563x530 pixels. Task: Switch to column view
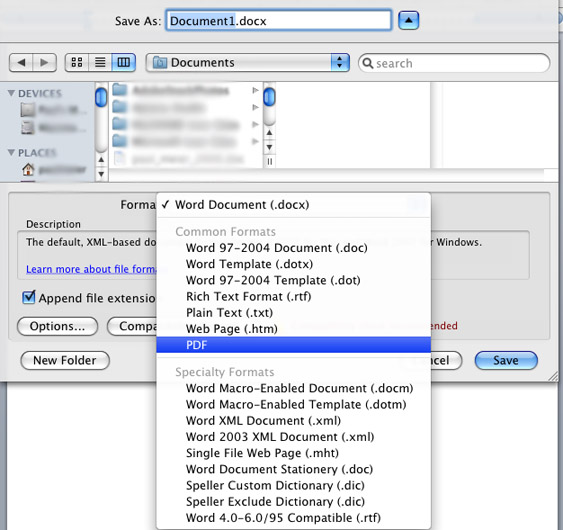(124, 63)
